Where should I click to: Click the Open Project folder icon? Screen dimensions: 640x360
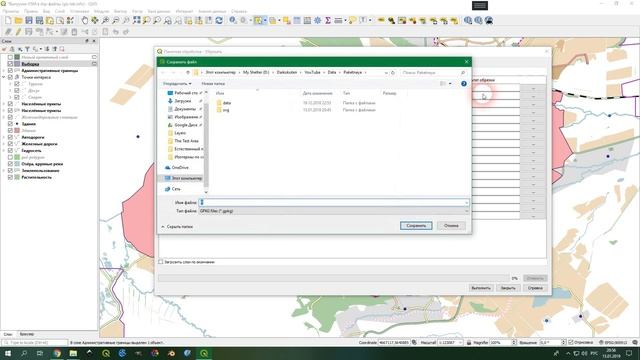18,20
